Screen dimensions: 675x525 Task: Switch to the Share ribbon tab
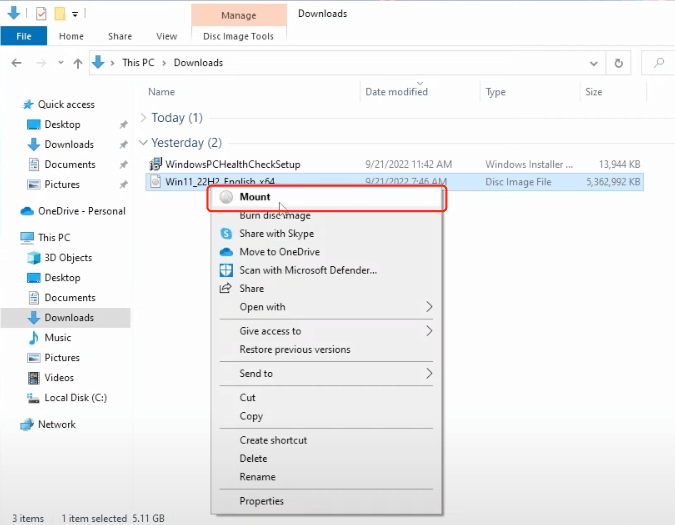click(x=120, y=36)
